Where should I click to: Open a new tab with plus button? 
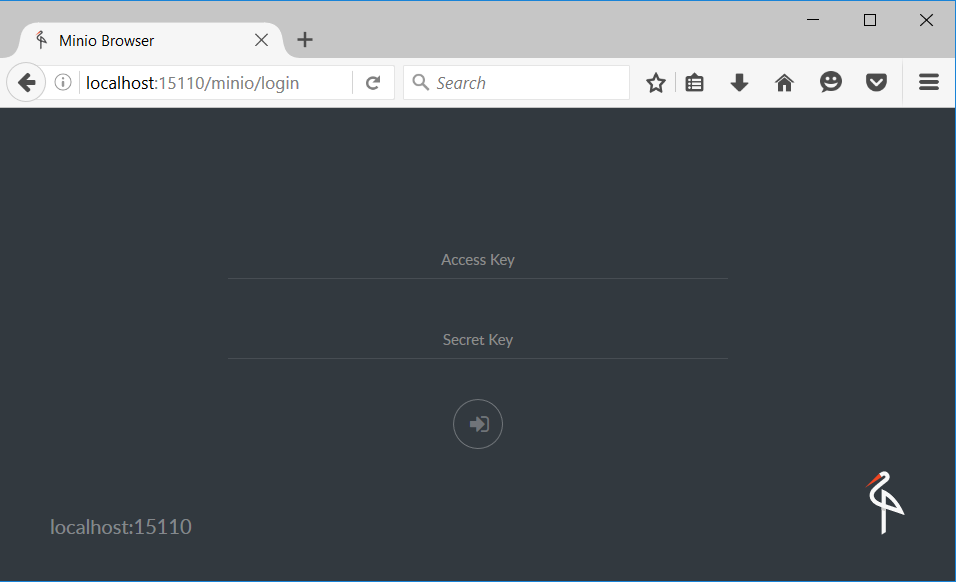(x=305, y=40)
